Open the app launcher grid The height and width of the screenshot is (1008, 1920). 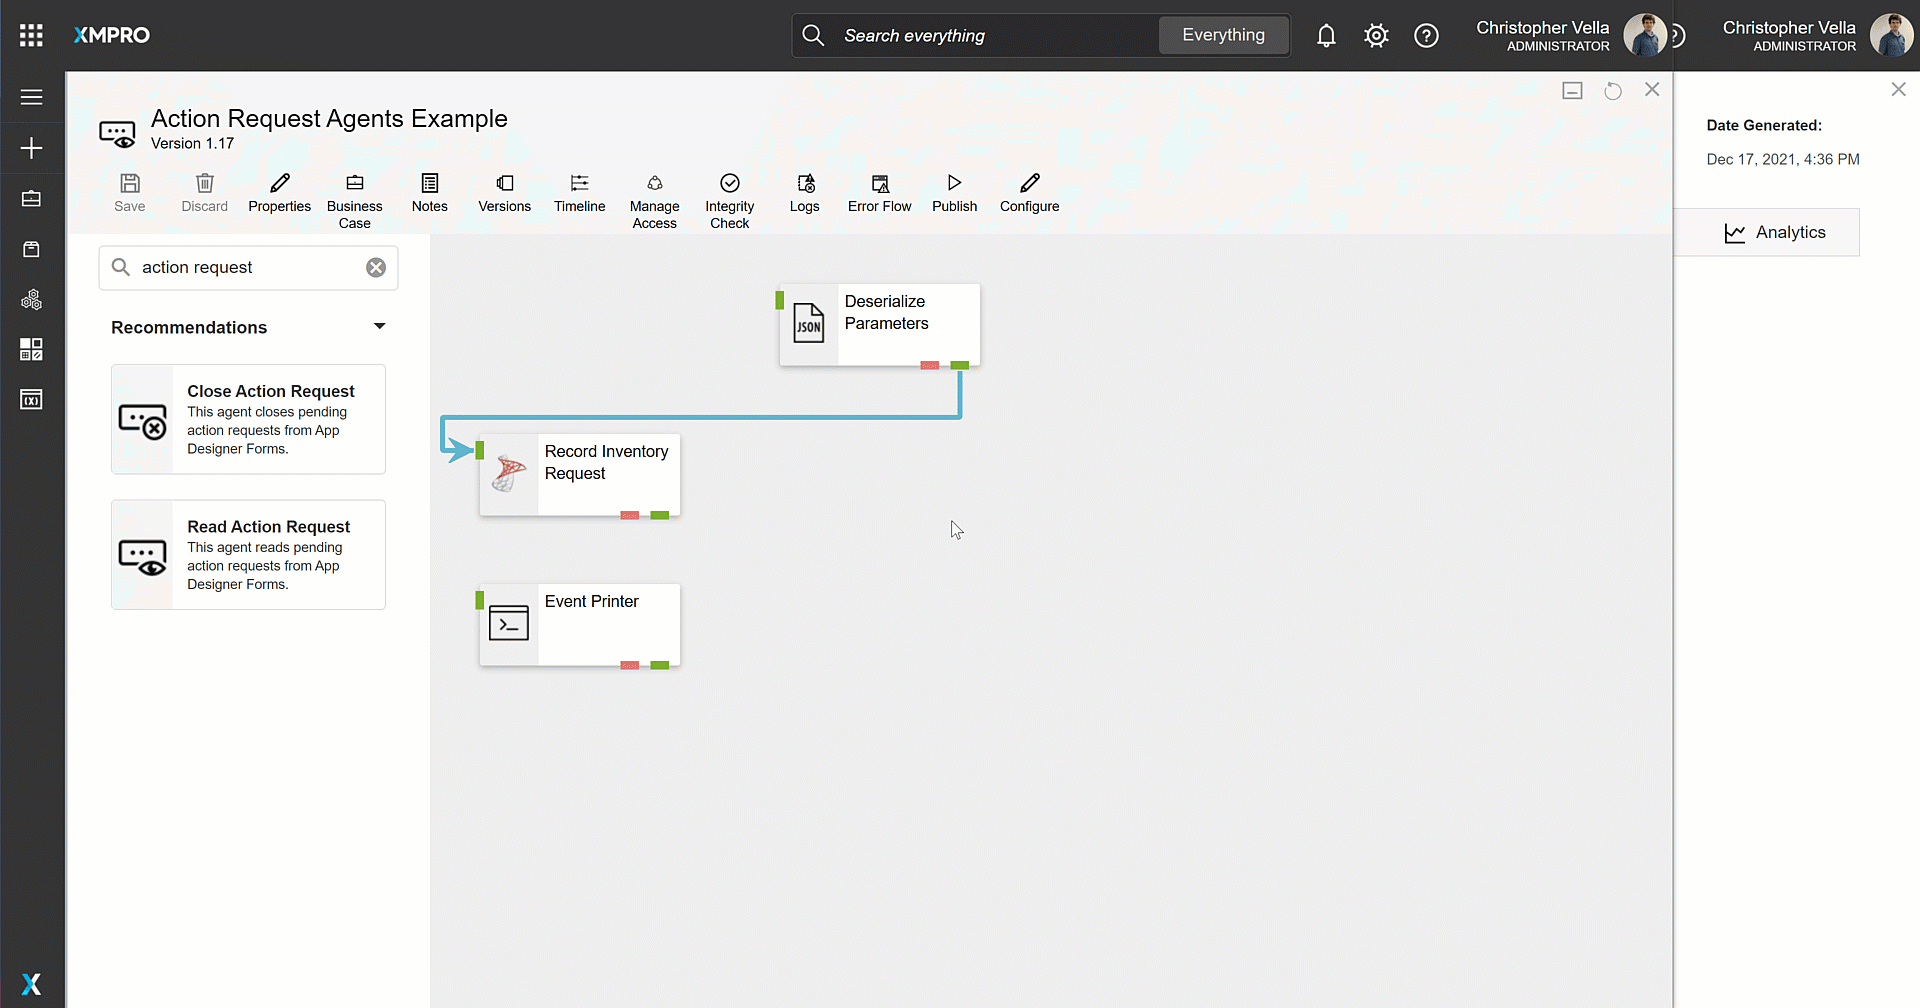(31, 36)
